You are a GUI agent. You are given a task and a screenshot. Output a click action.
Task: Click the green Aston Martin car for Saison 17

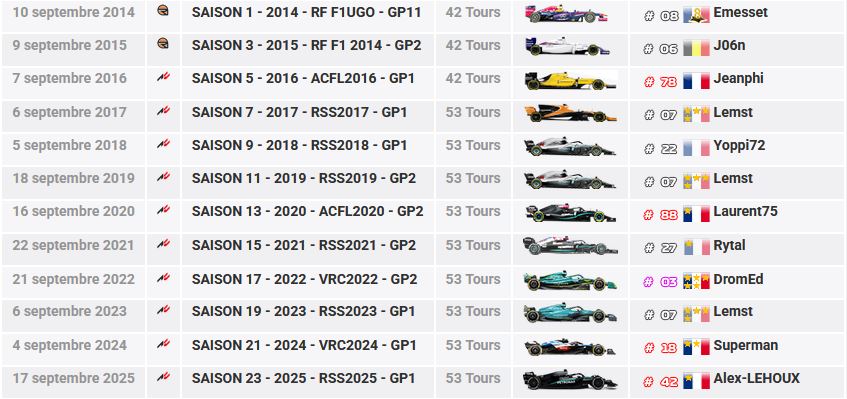[x=570, y=280]
